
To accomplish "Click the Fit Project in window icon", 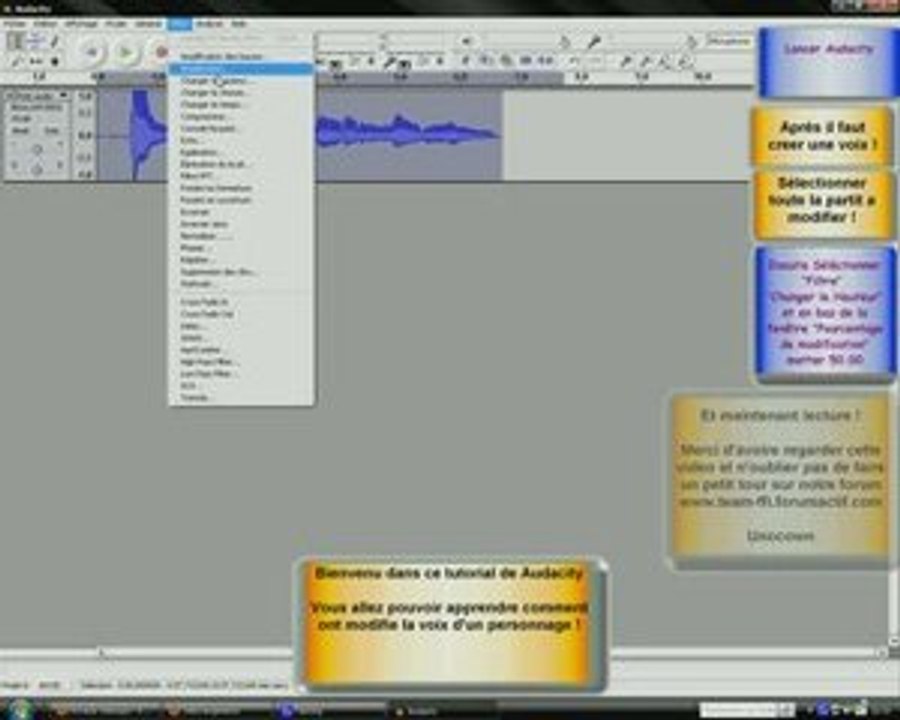I will point(684,61).
